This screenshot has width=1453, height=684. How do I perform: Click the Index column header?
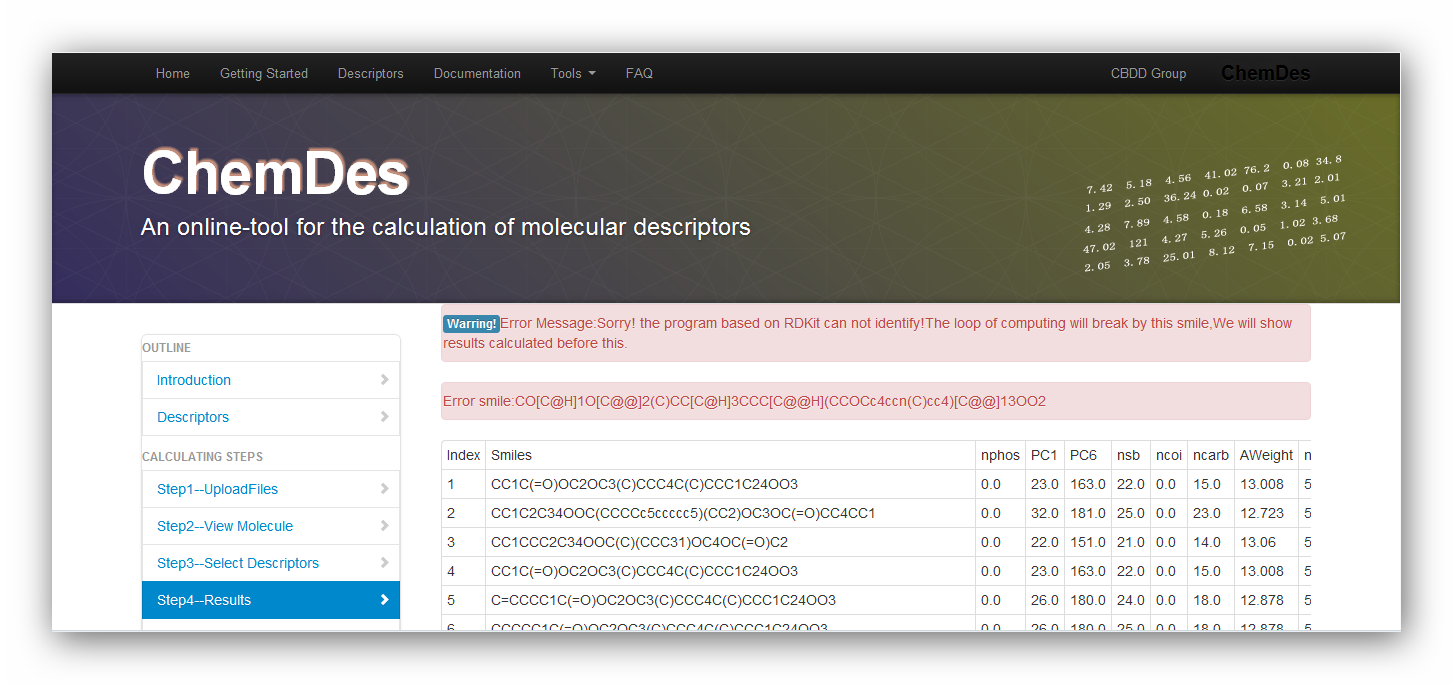(463, 455)
